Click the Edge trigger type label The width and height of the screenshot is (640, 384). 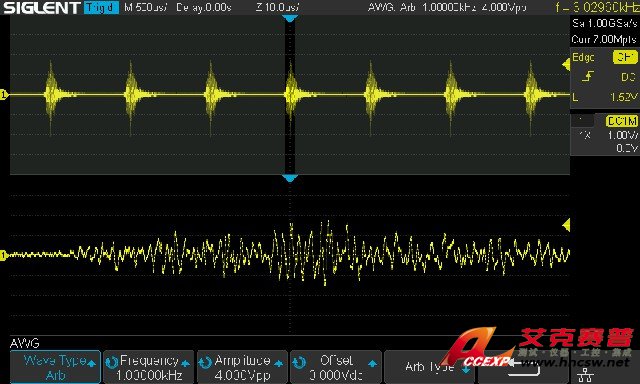tap(583, 58)
